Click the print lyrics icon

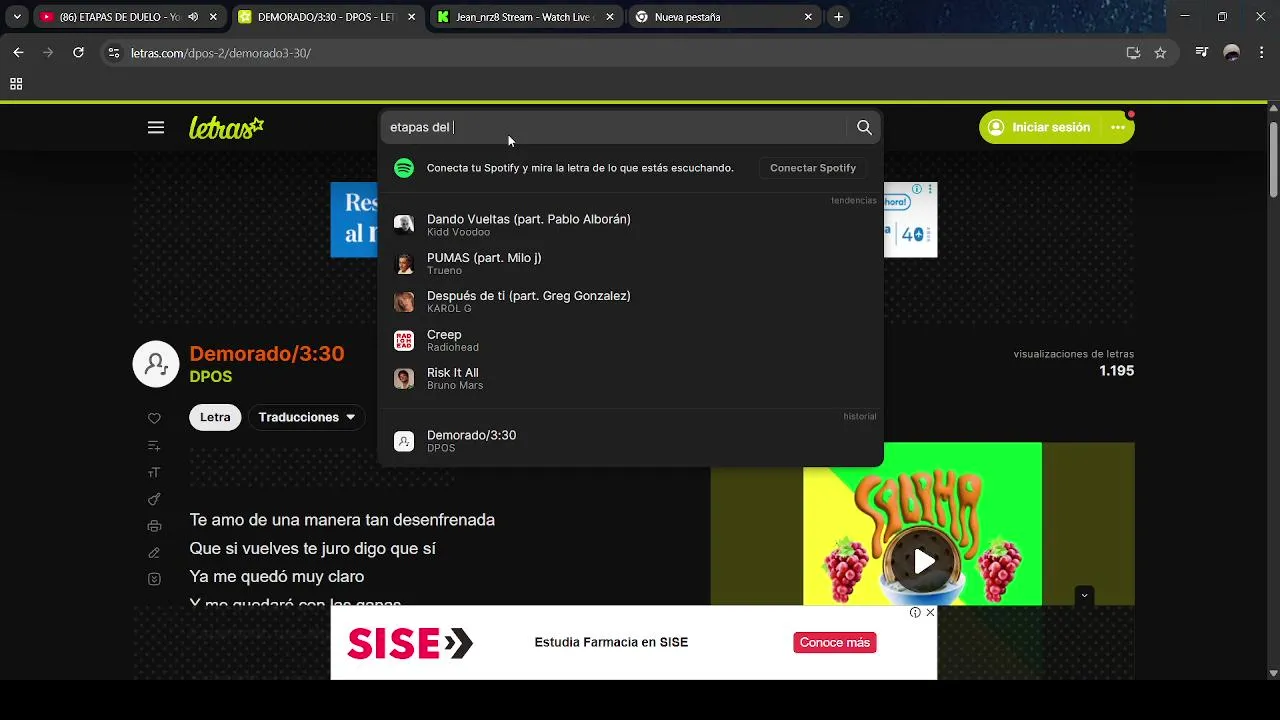(x=154, y=526)
